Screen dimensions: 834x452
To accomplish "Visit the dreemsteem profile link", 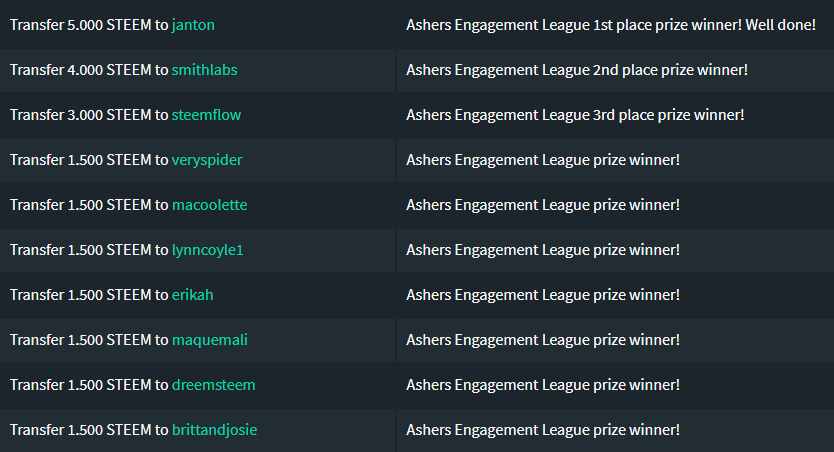I will 213,384.
